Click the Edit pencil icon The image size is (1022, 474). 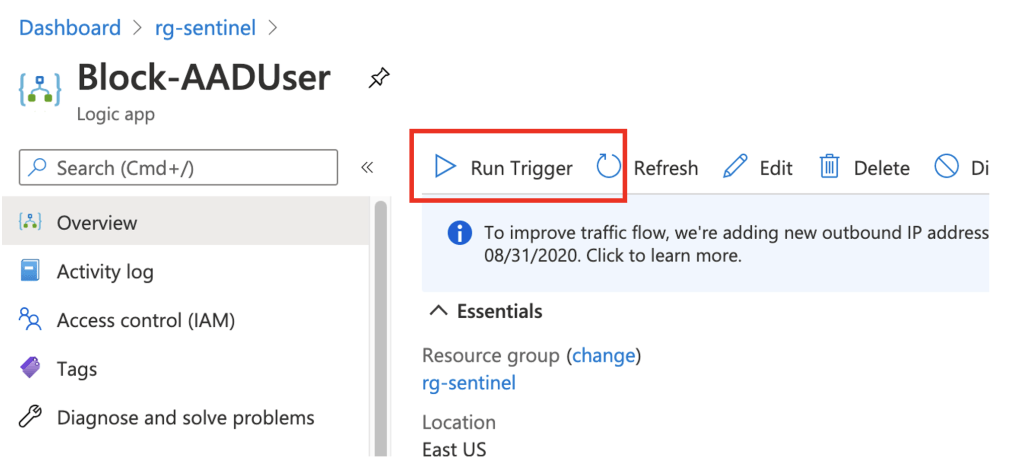(x=735, y=167)
